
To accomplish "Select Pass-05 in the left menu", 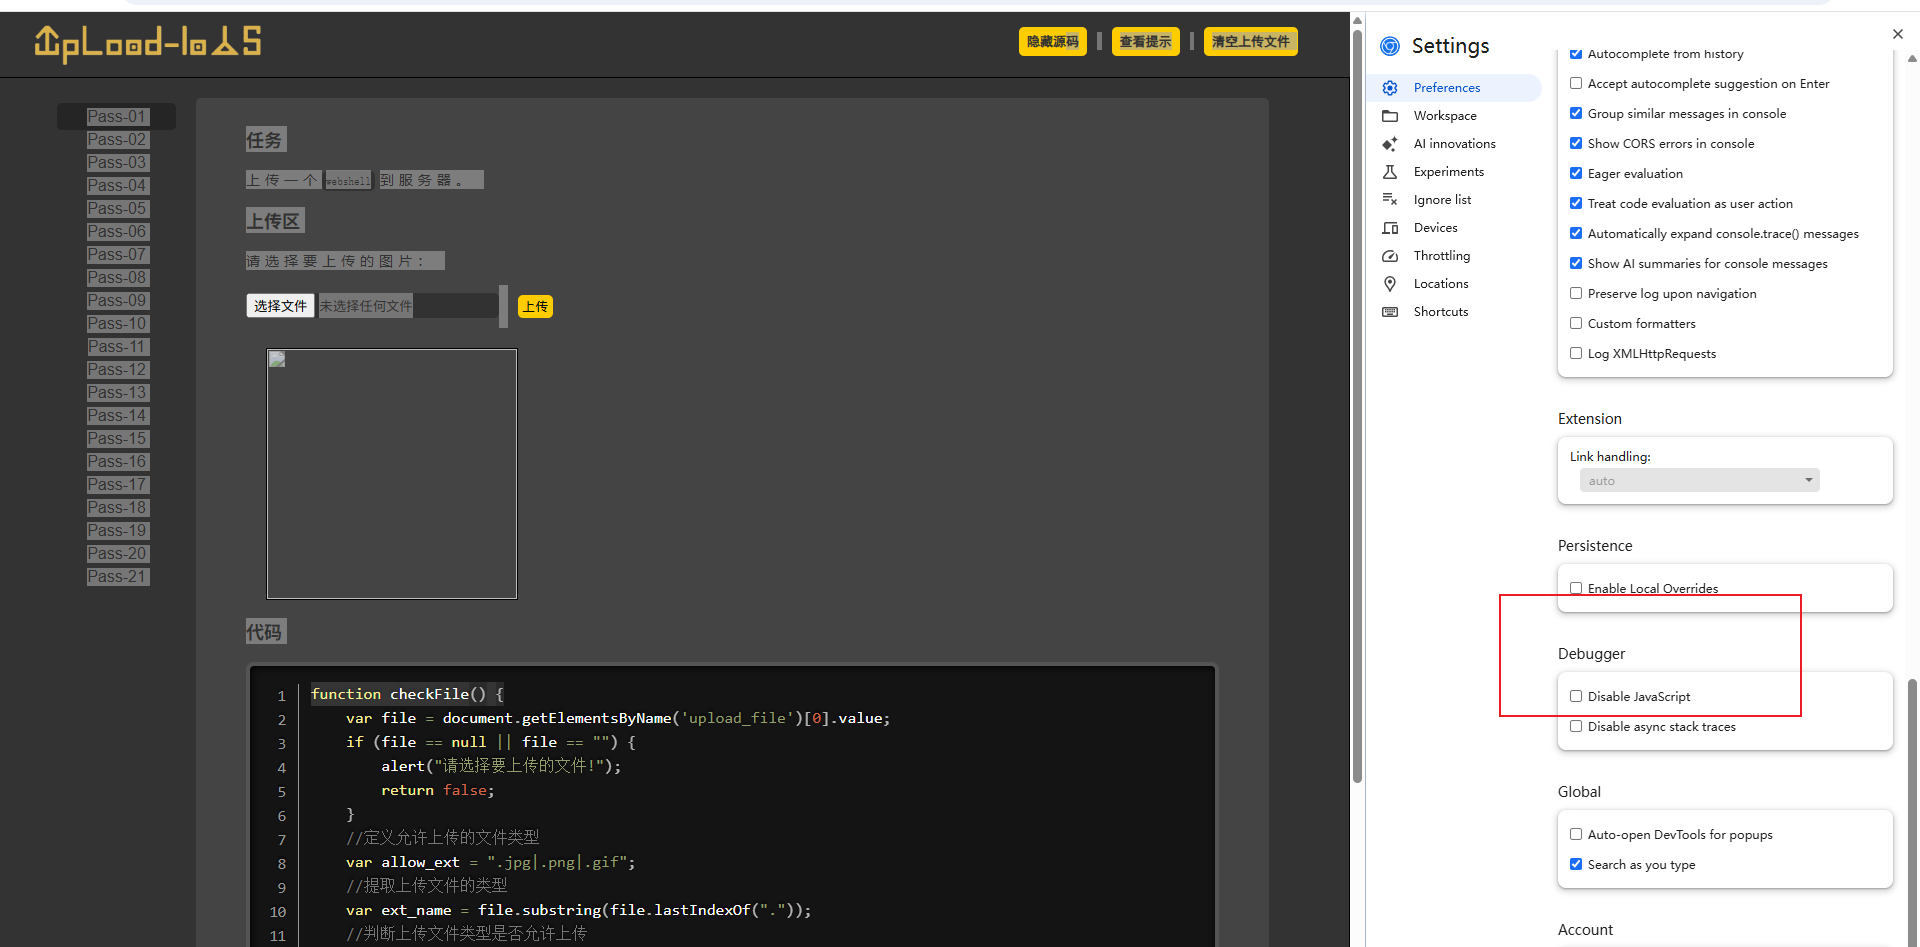I will 117,209.
